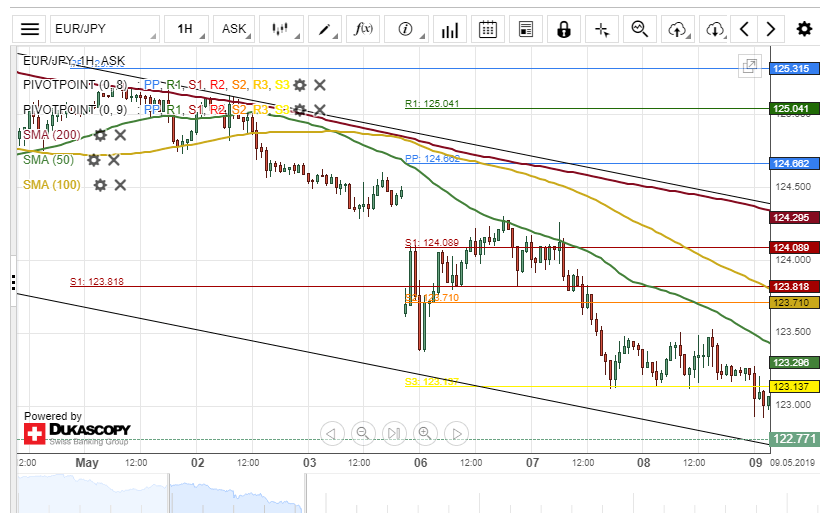Remove the SMA (200) indicator
829x517 pixels.
coord(121,135)
